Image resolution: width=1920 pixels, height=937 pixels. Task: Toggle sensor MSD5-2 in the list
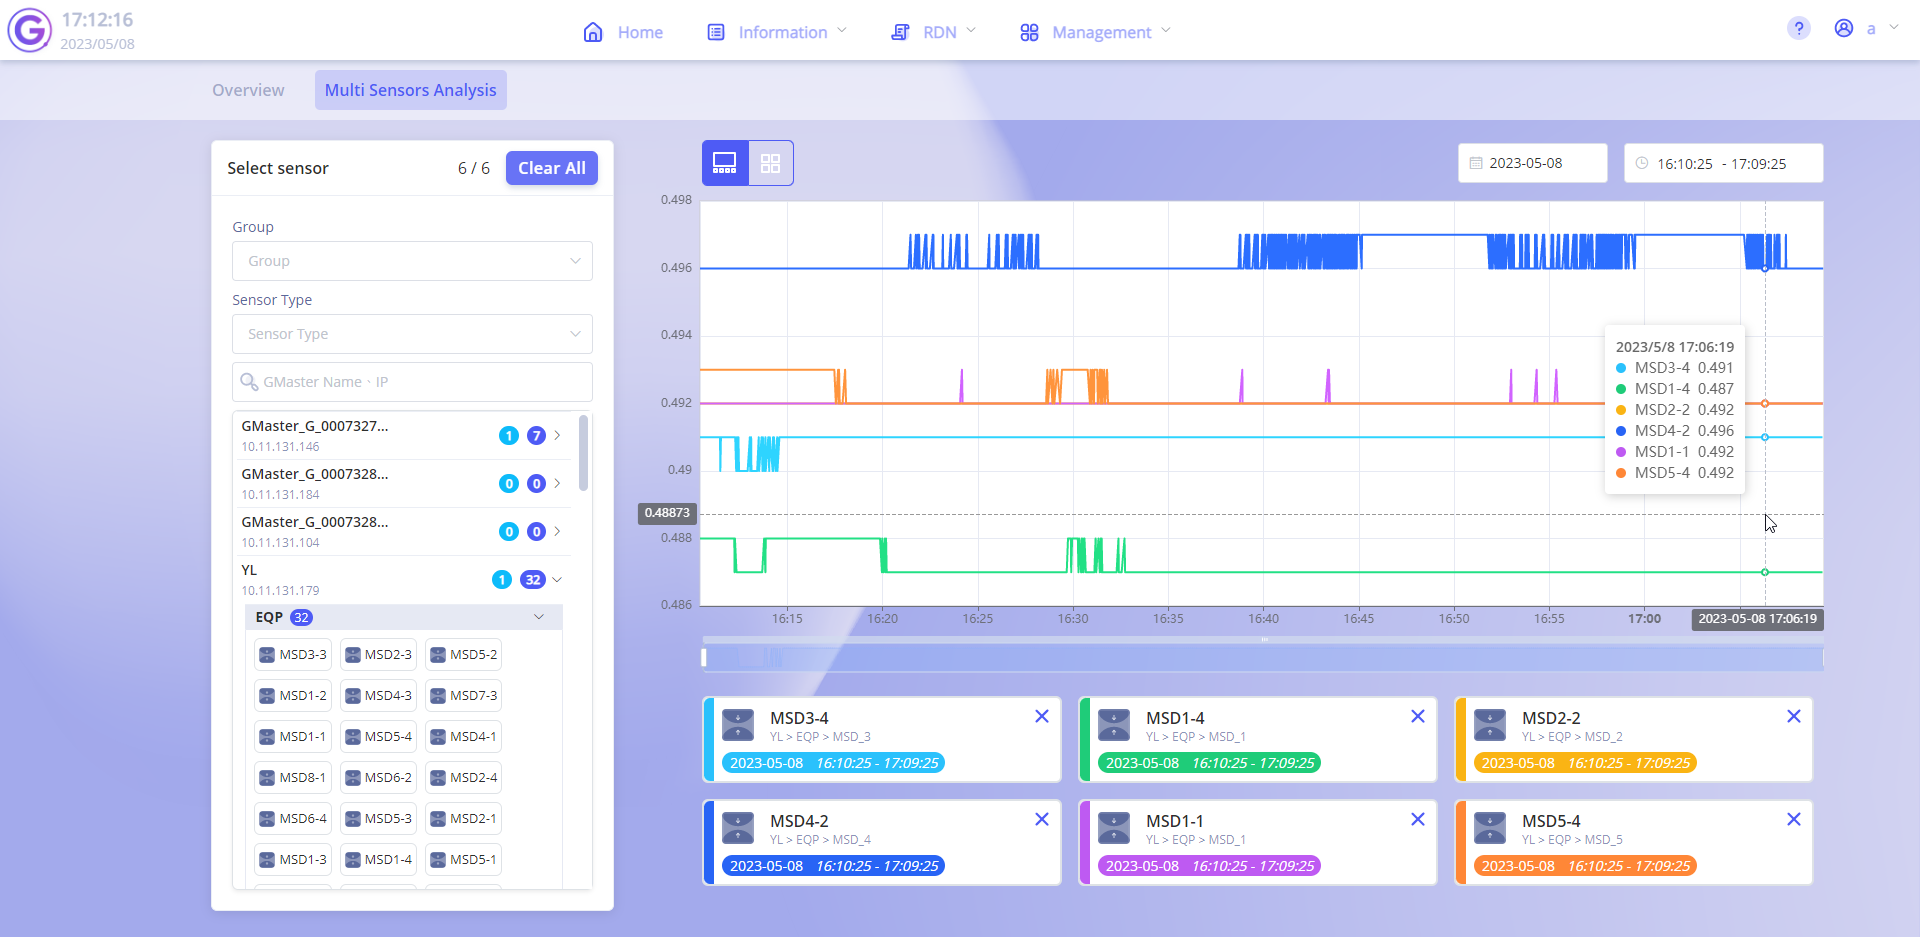[463, 655]
